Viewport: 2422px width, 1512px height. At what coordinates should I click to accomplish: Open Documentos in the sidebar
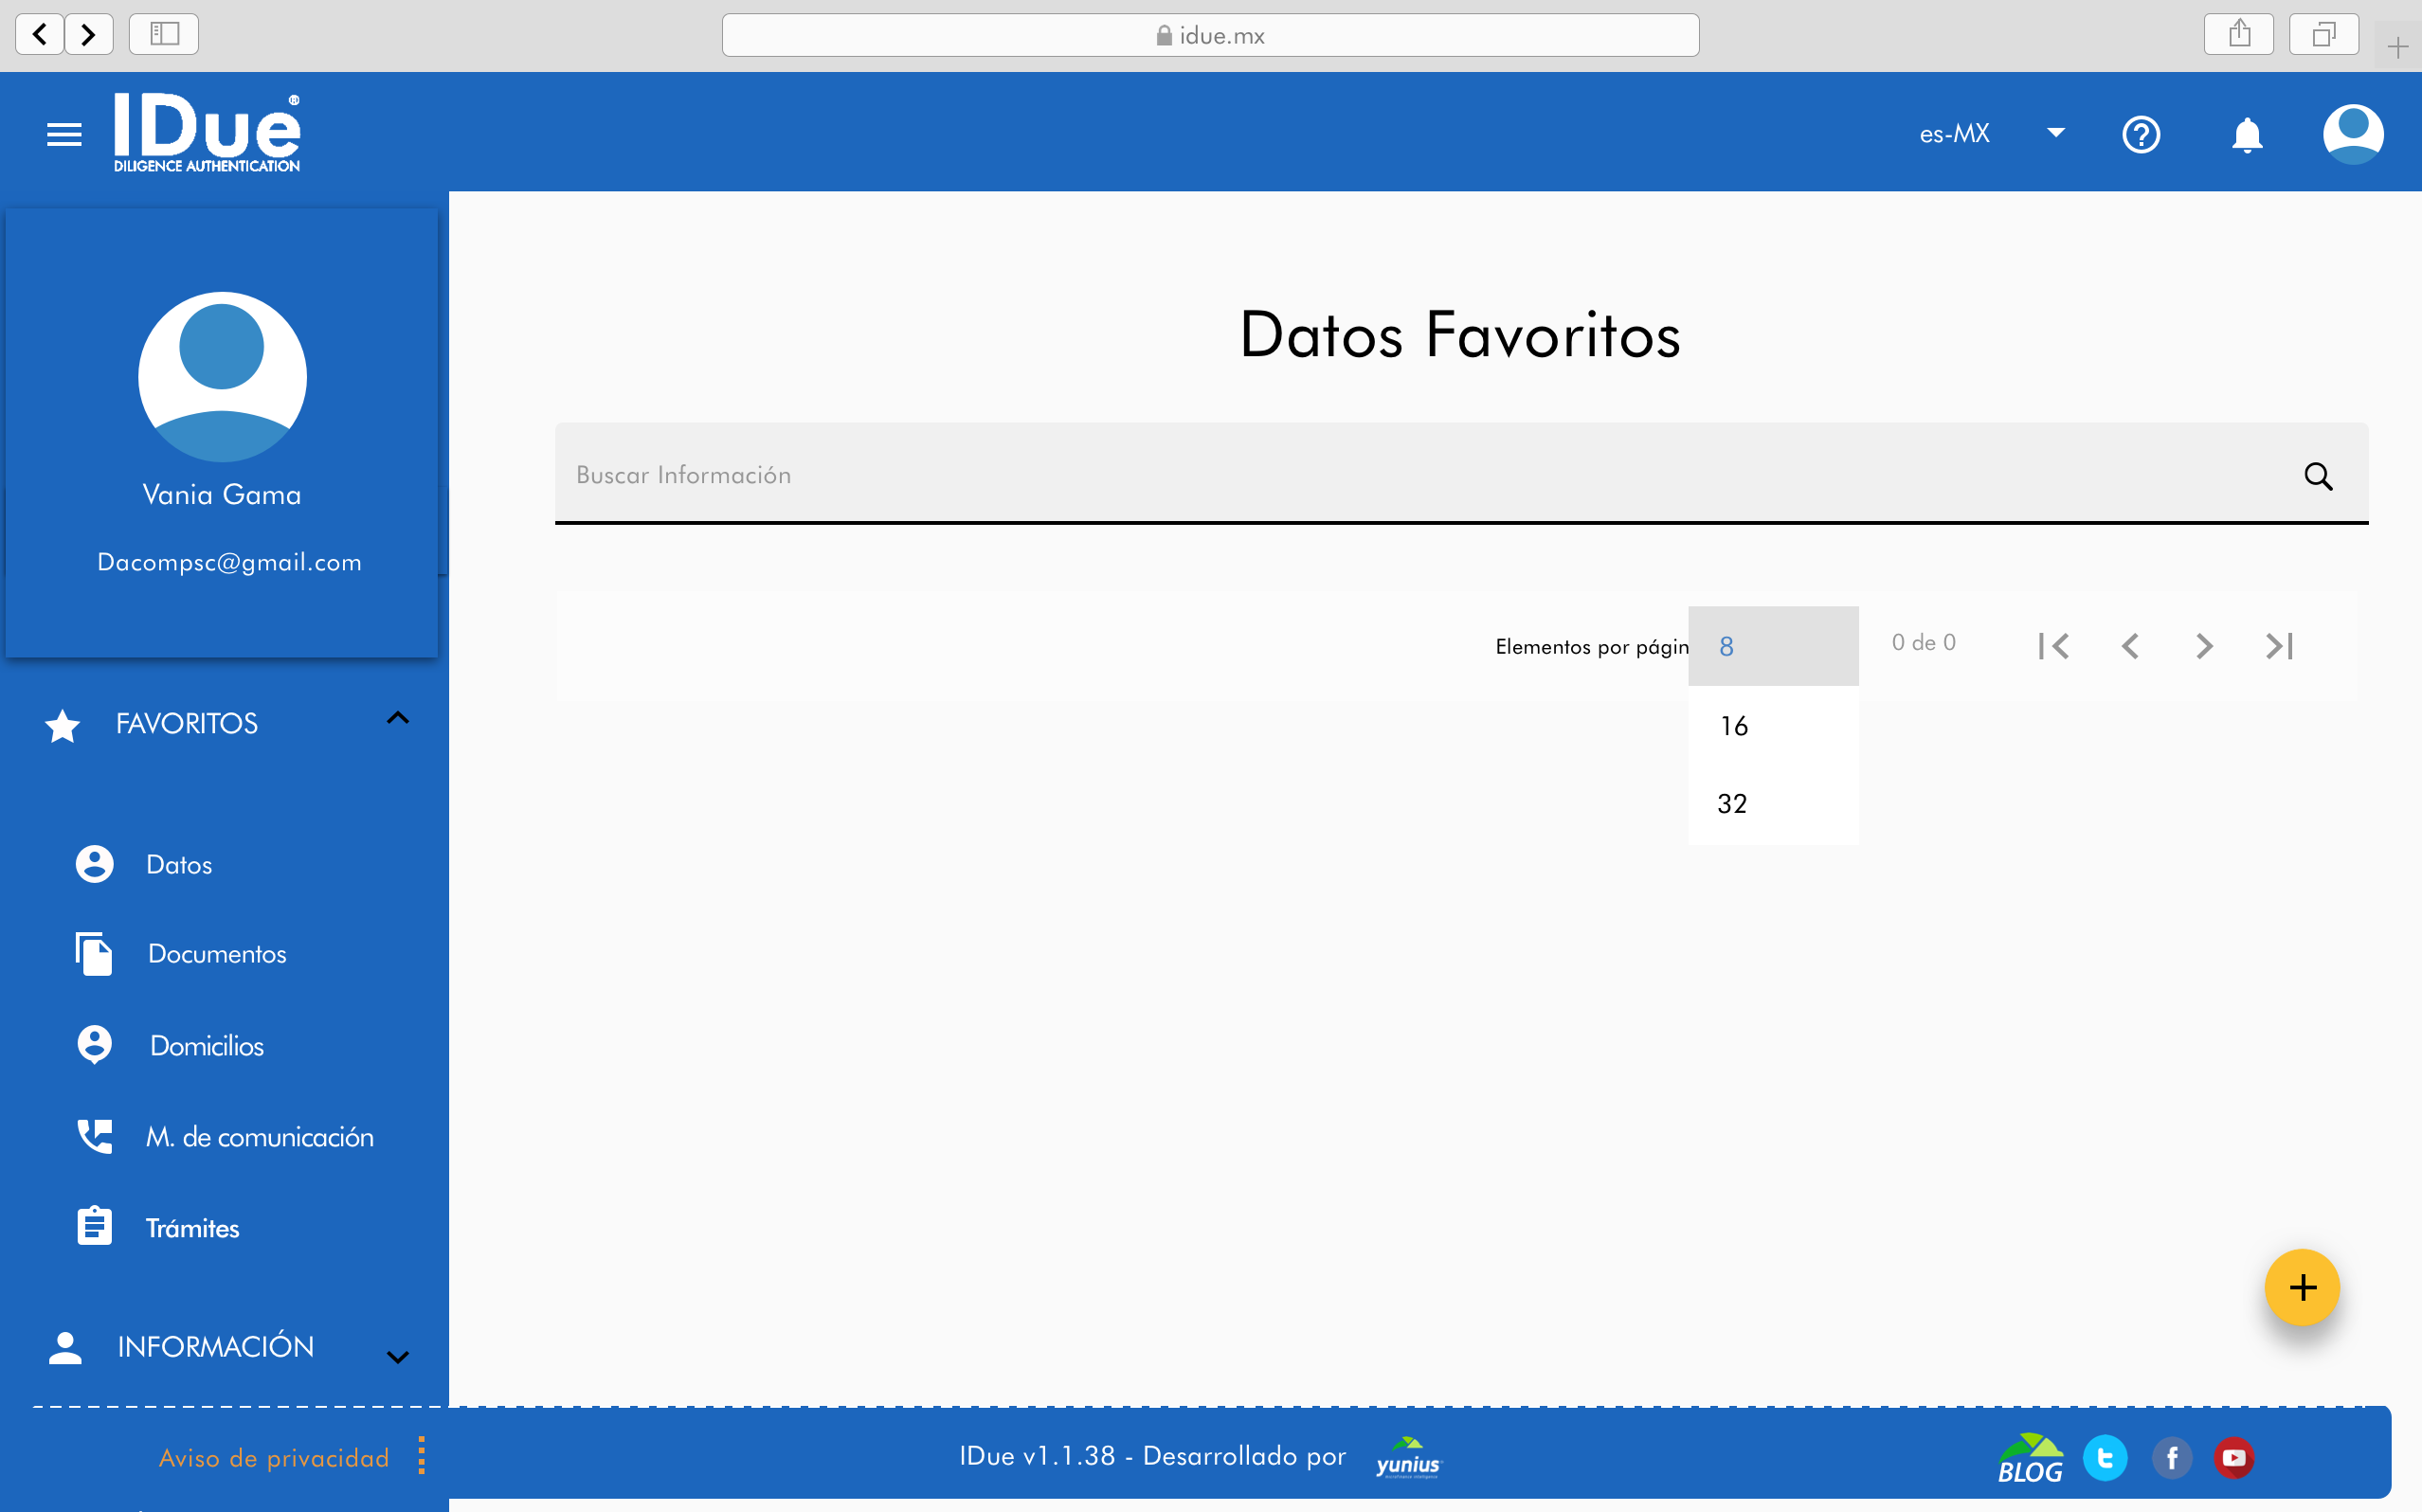(217, 954)
